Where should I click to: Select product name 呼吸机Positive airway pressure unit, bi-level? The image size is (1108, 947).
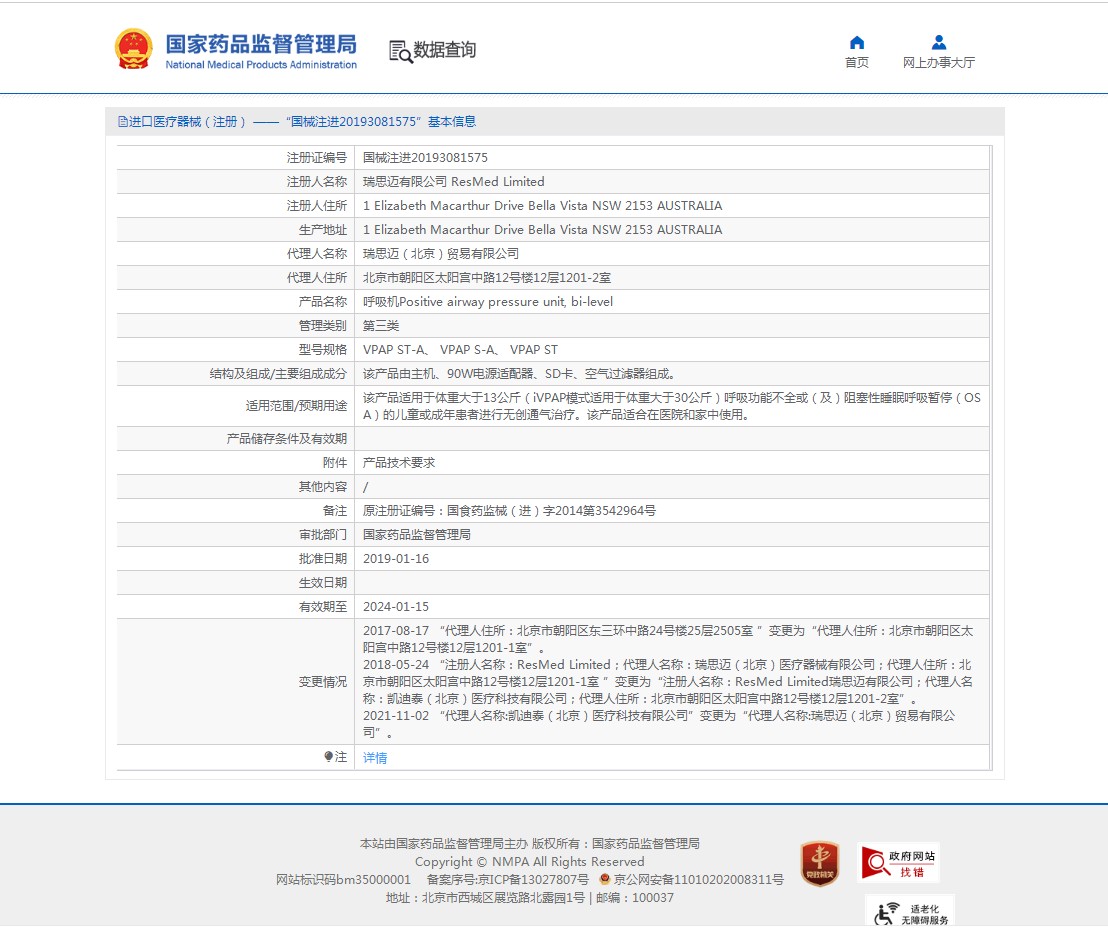(488, 302)
